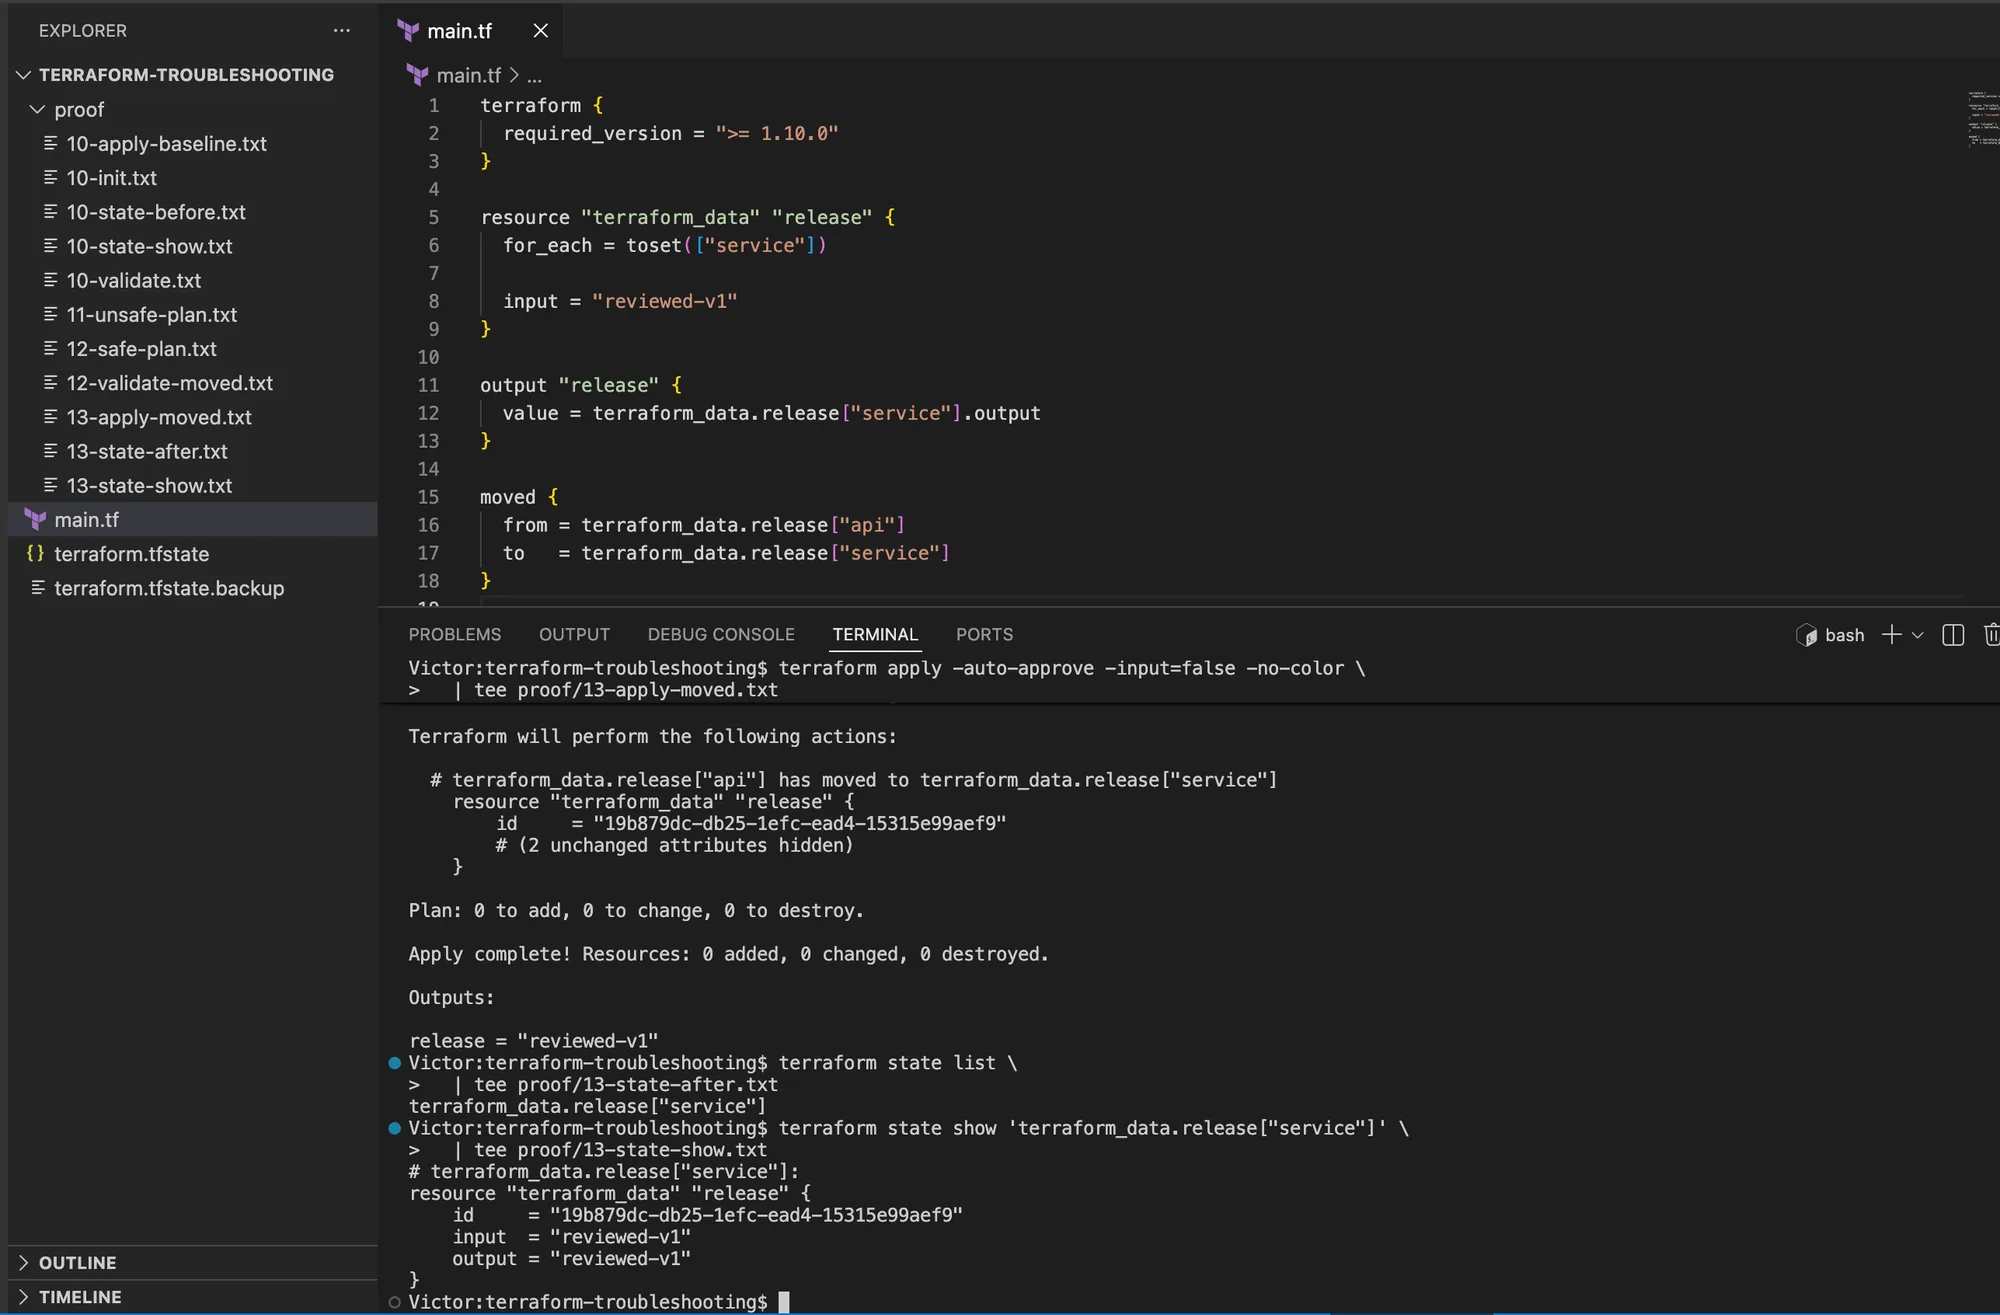Click command decoration dot beside state list
This screenshot has width=2000, height=1315.
pos(394,1063)
